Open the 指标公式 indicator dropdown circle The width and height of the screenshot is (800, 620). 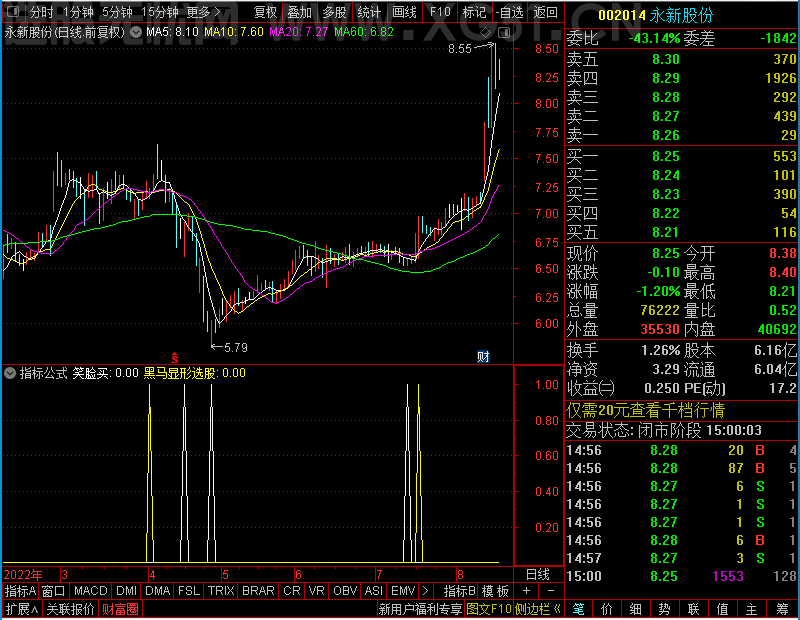[x=10, y=373]
